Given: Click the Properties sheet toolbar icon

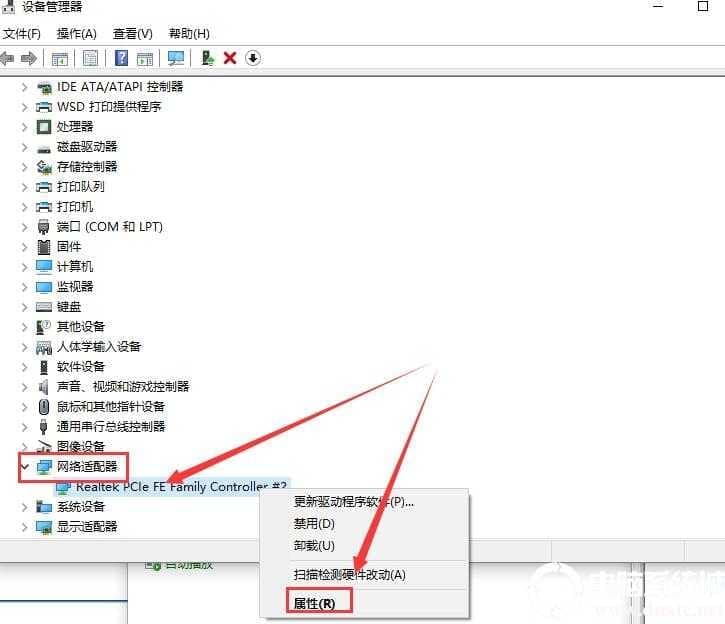Looking at the screenshot, I should point(90,58).
